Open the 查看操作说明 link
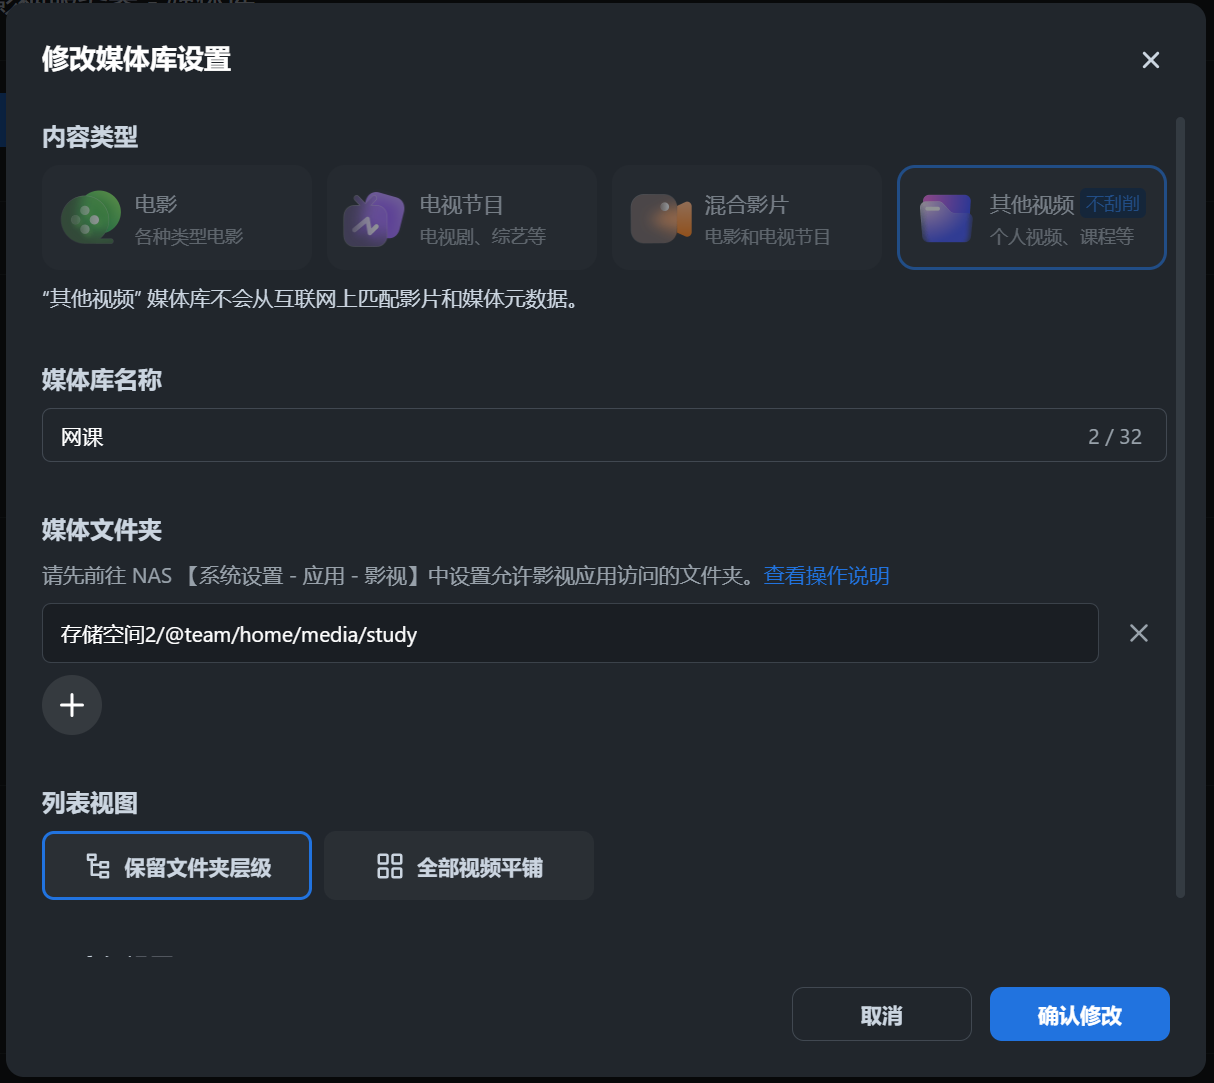 (x=827, y=576)
